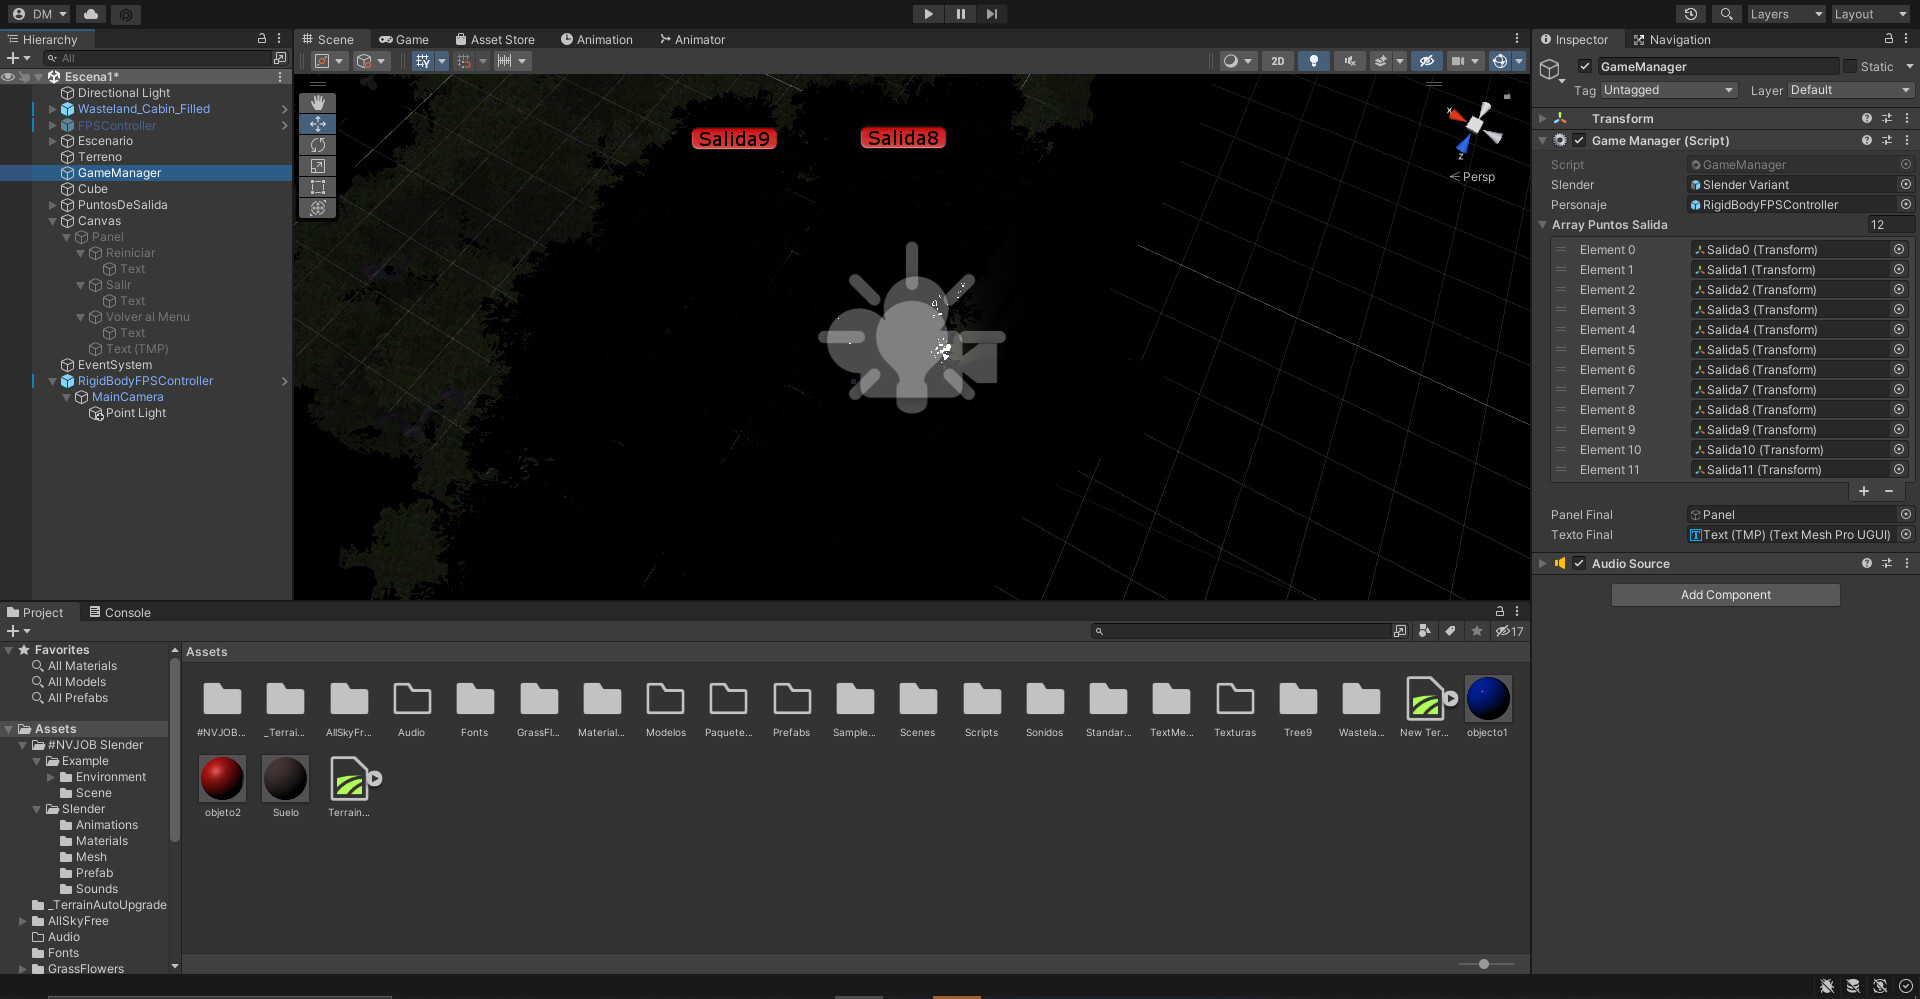1920x999 pixels.
Task: Select Directional Light in Hierarchy
Action: pyautogui.click(x=124, y=93)
